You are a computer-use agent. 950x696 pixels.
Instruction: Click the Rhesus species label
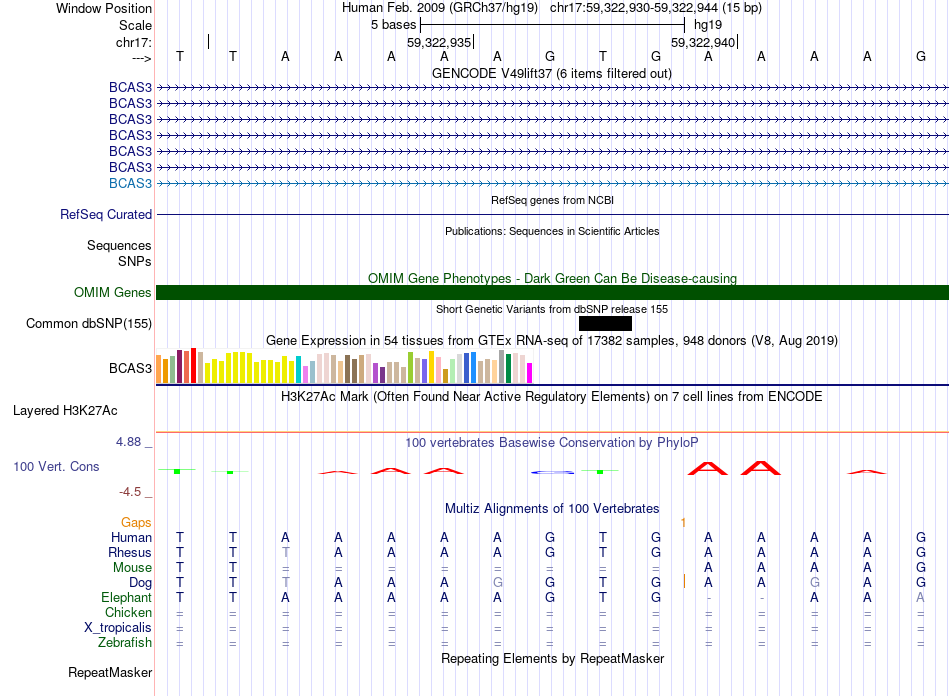pyautogui.click(x=130, y=552)
